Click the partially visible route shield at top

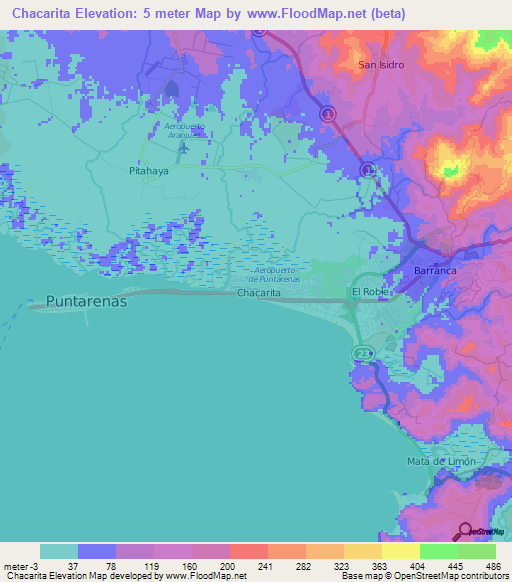pos(259,33)
